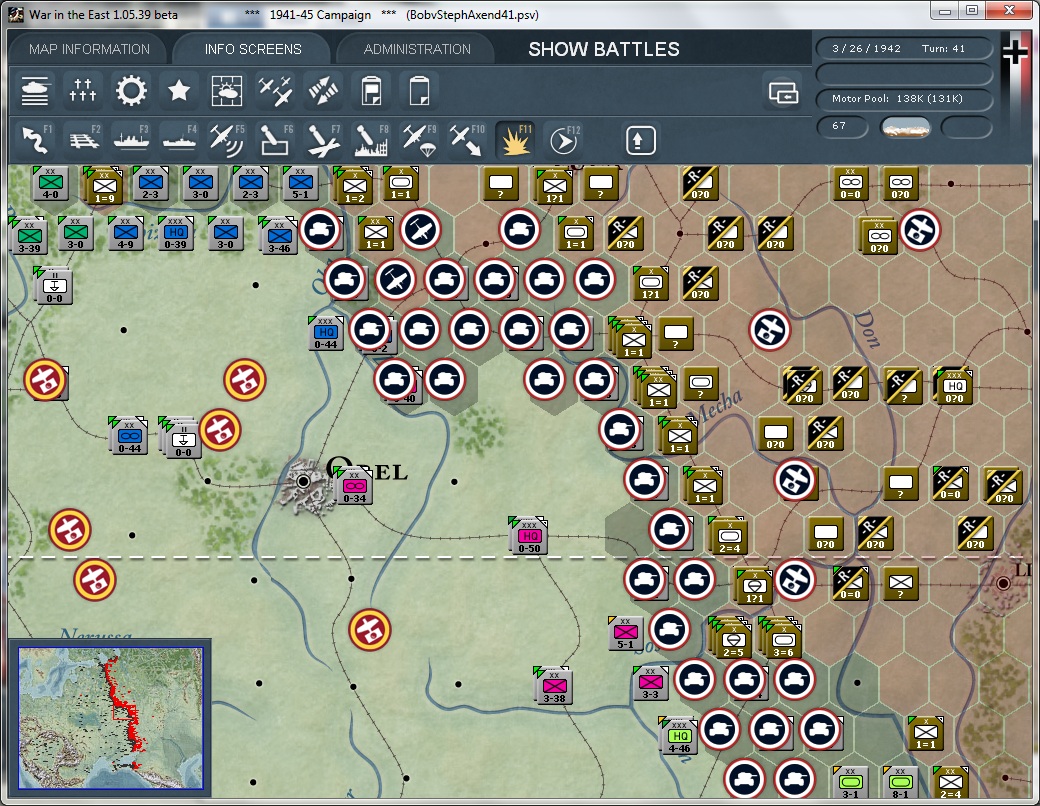This screenshot has width=1040, height=806.
Task: Click F12 end turn button
Action: point(564,139)
